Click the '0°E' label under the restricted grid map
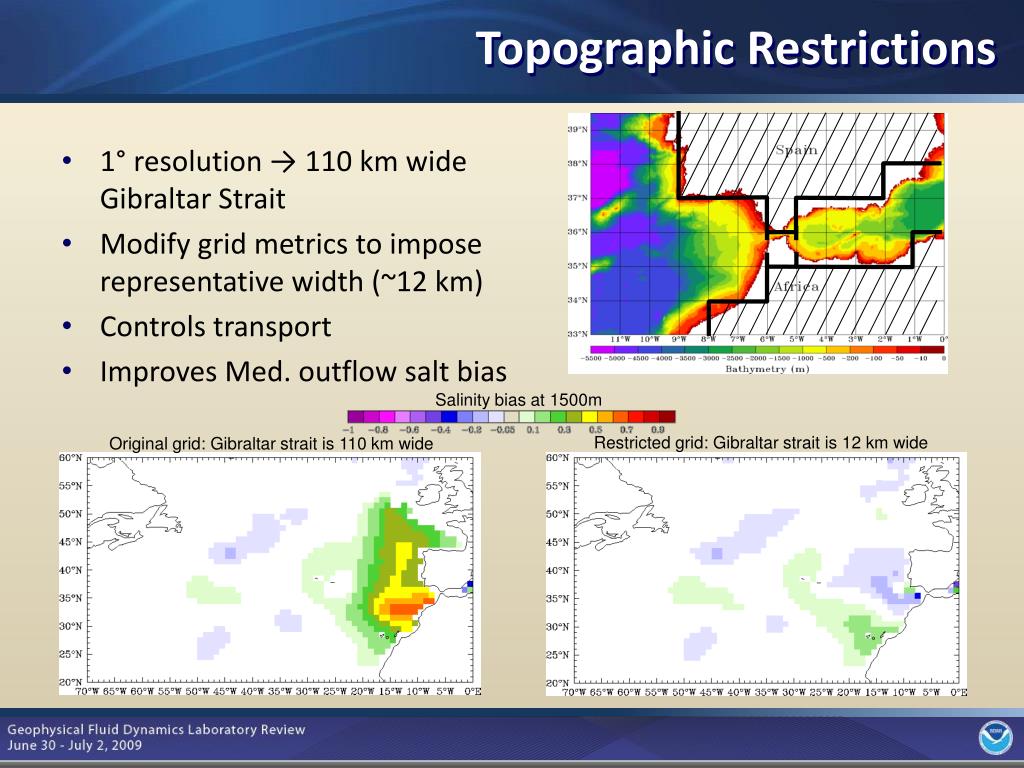 pyautogui.click(x=958, y=692)
